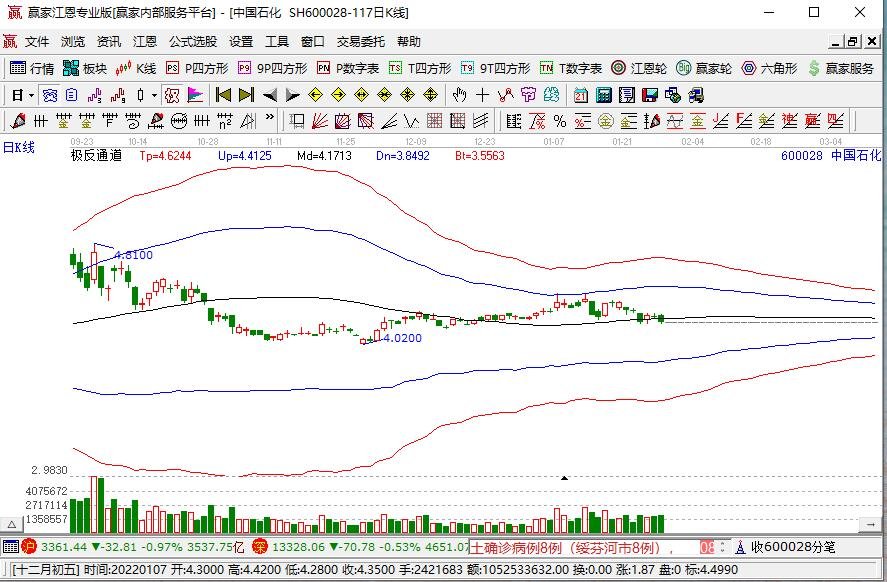Viewport: 887px width, 582px height.
Task: Open the 文件 menu
Action: tap(37, 41)
